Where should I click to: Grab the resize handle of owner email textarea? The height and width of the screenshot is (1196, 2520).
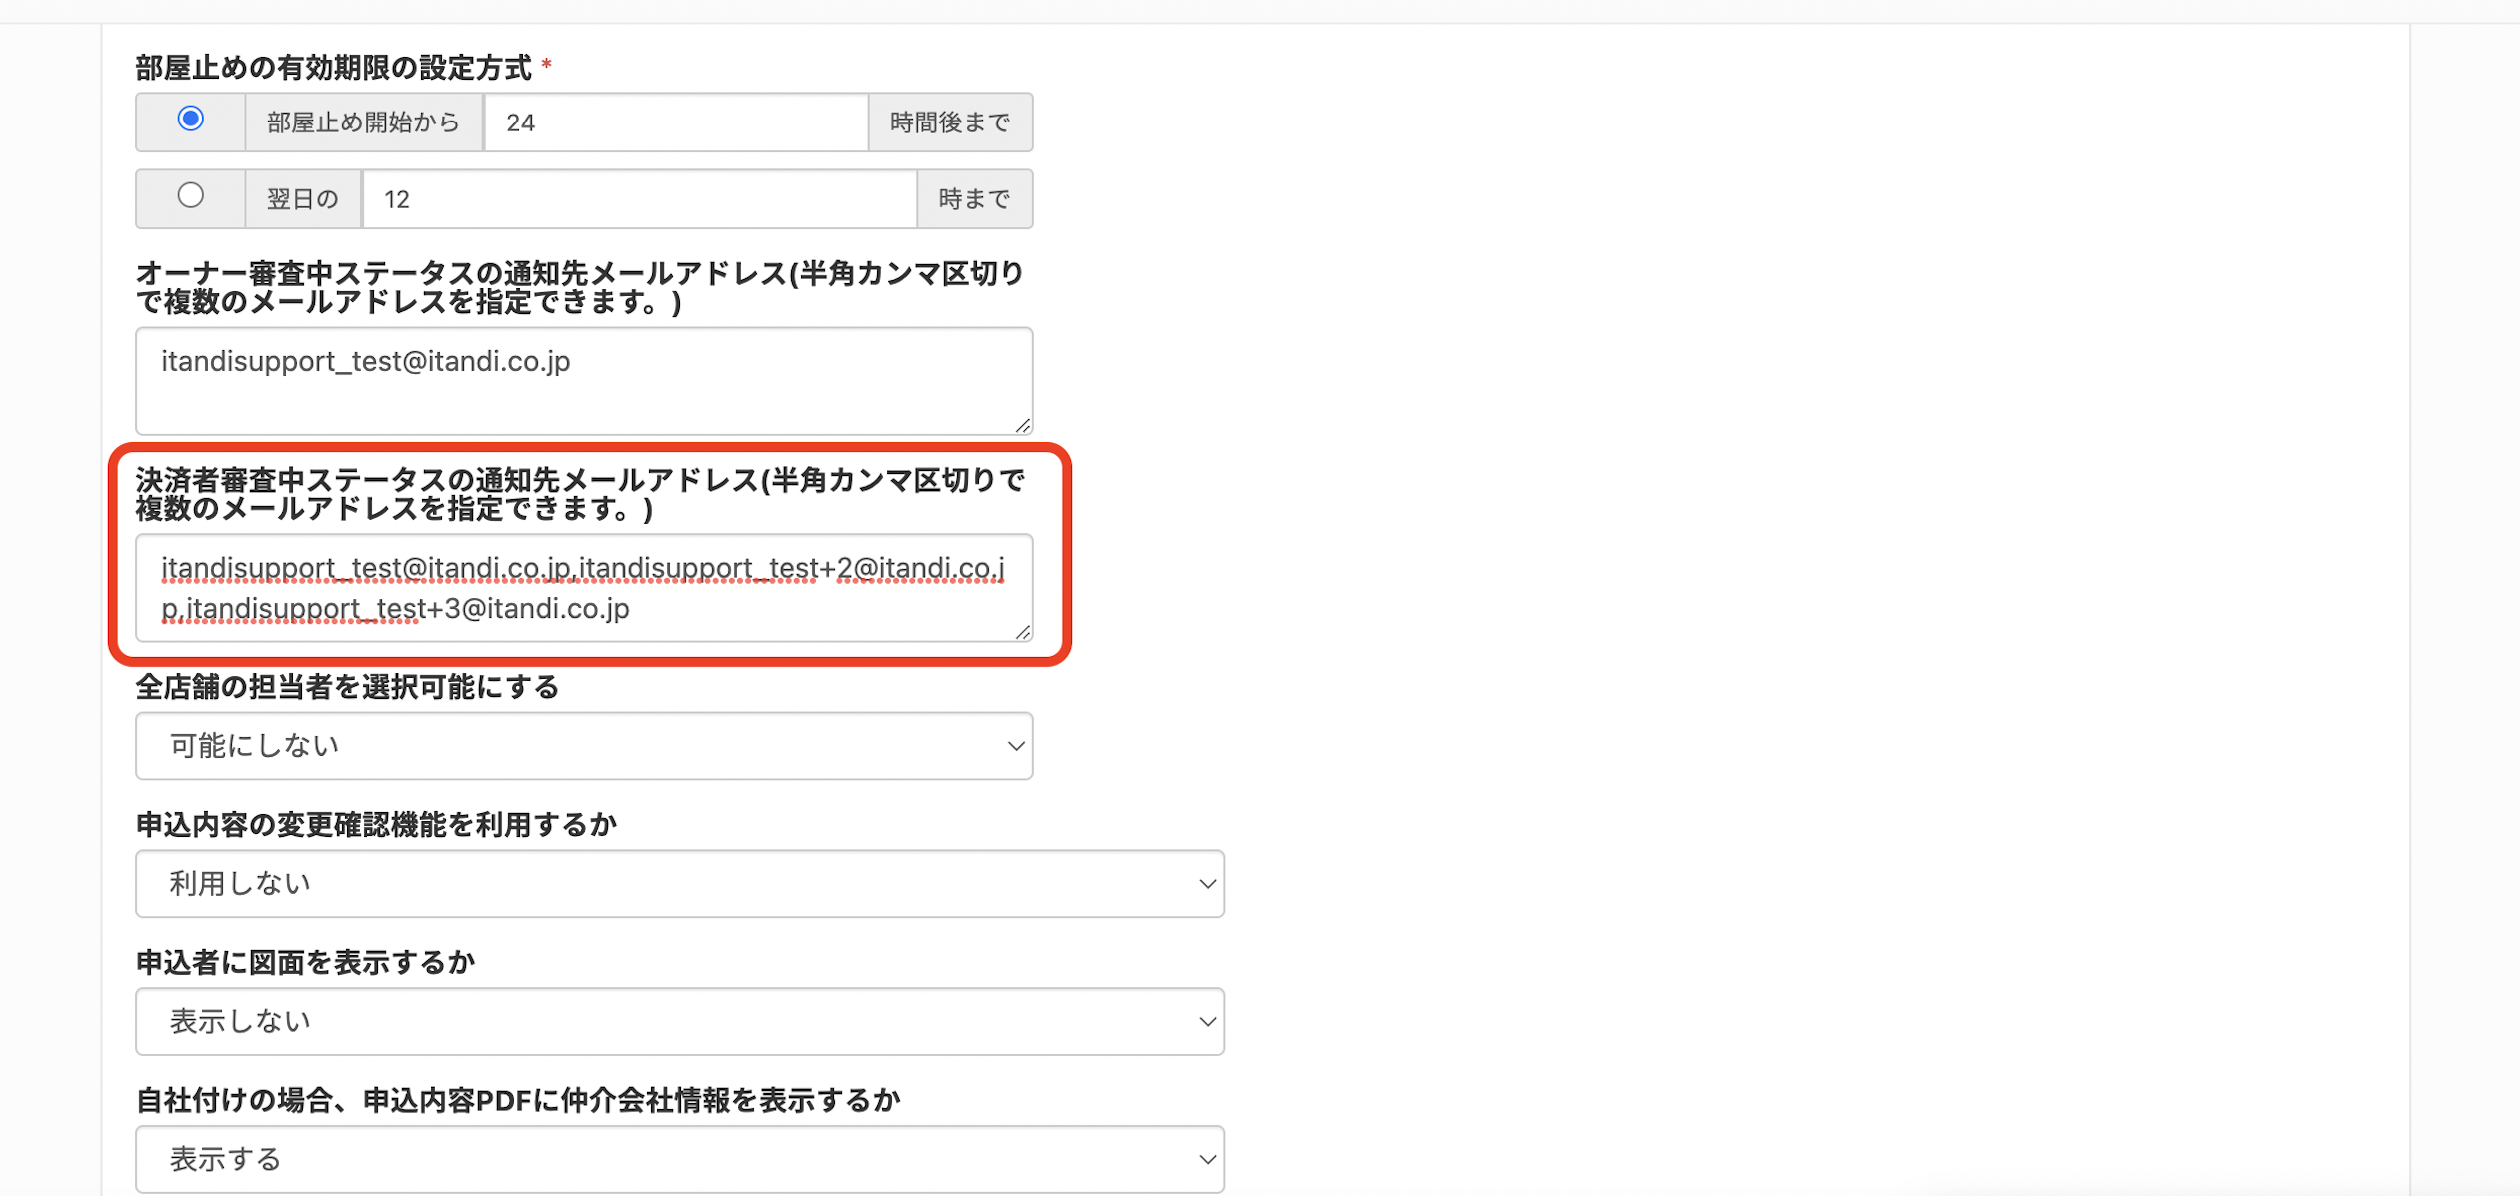[x=1023, y=425]
